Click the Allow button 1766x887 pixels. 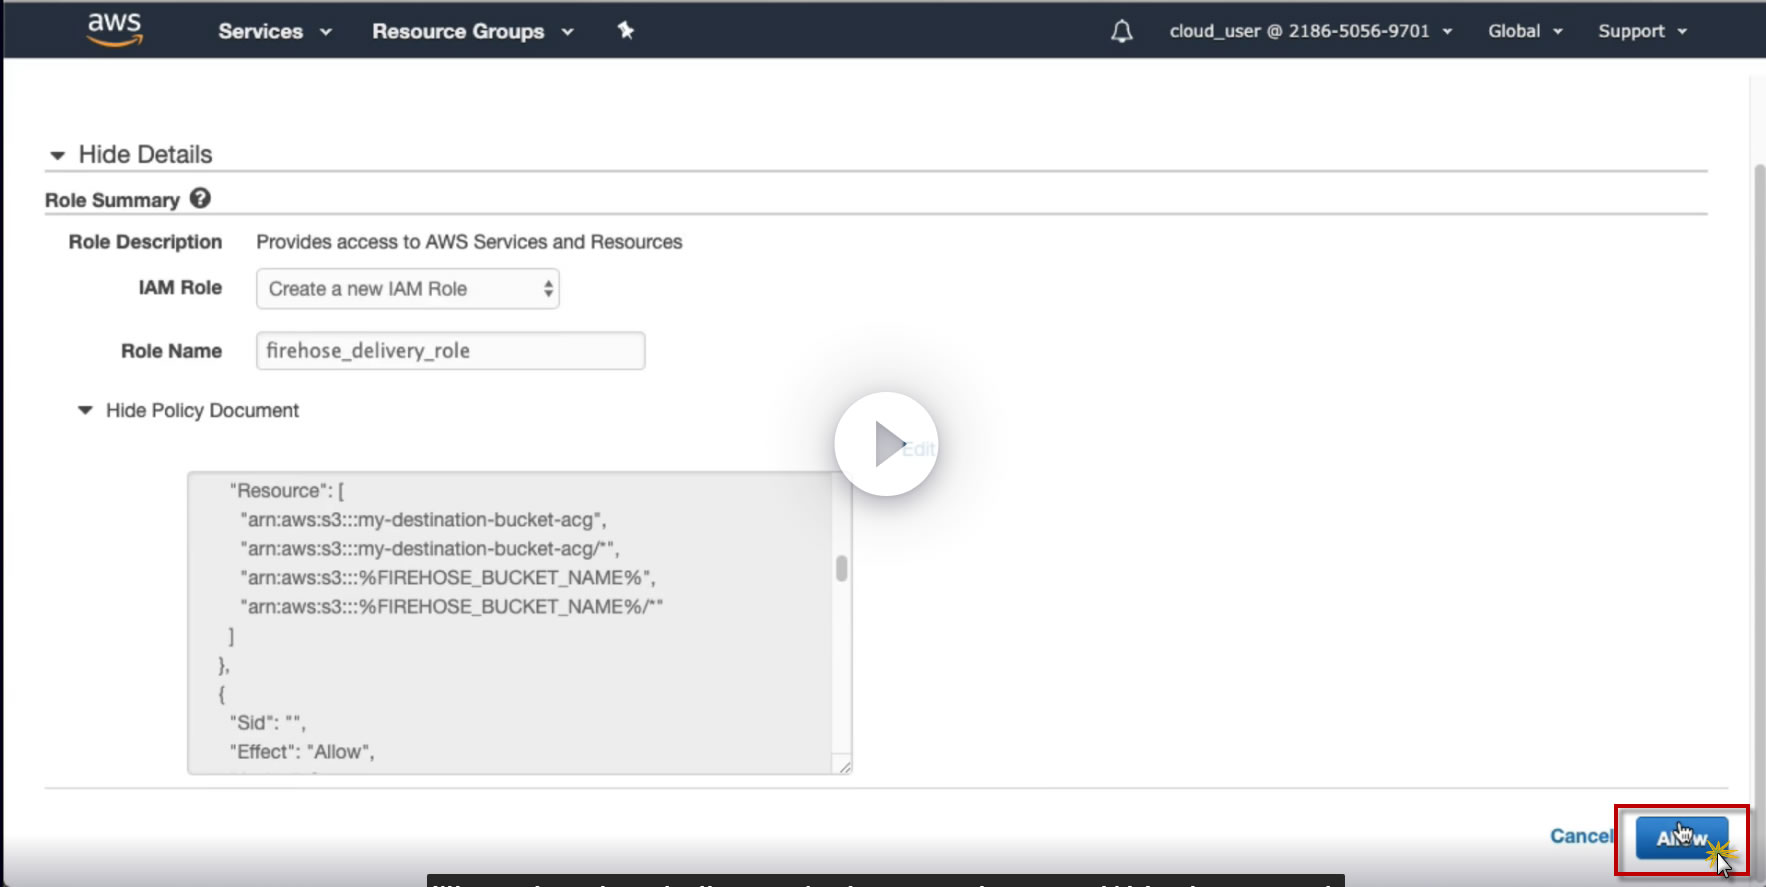(x=1681, y=838)
